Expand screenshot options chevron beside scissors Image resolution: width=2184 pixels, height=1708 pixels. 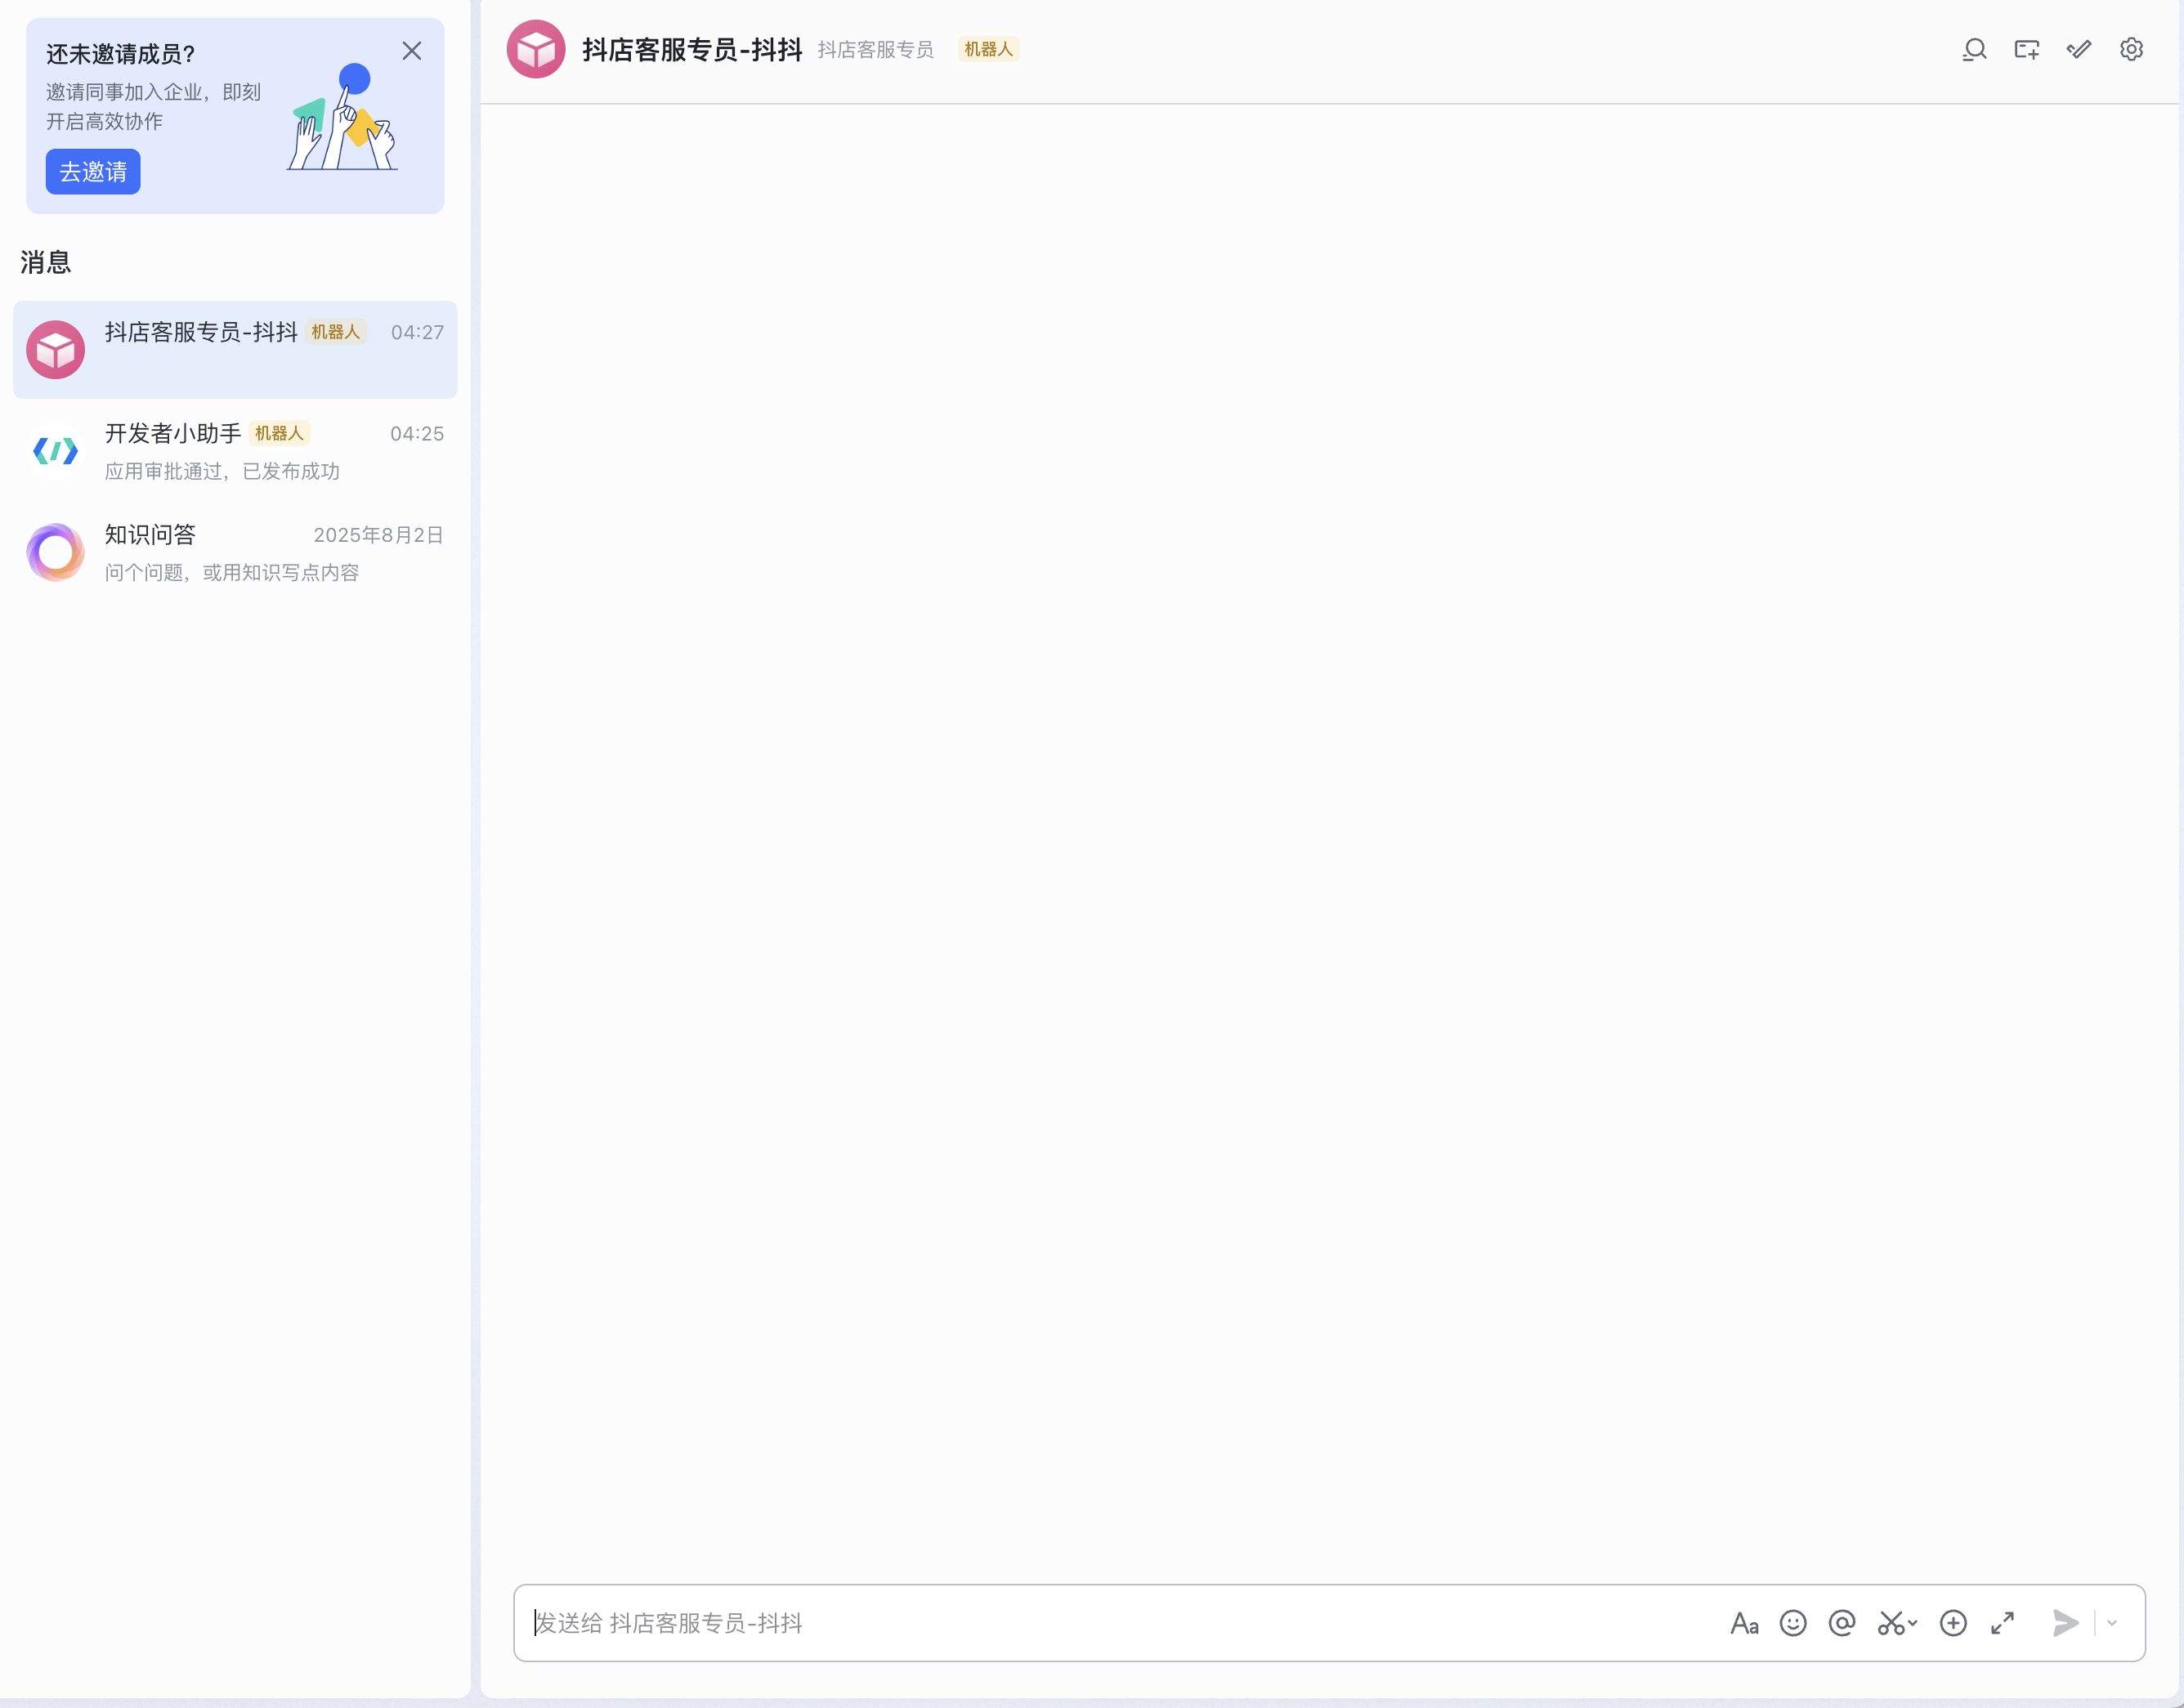[1913, 1623]
